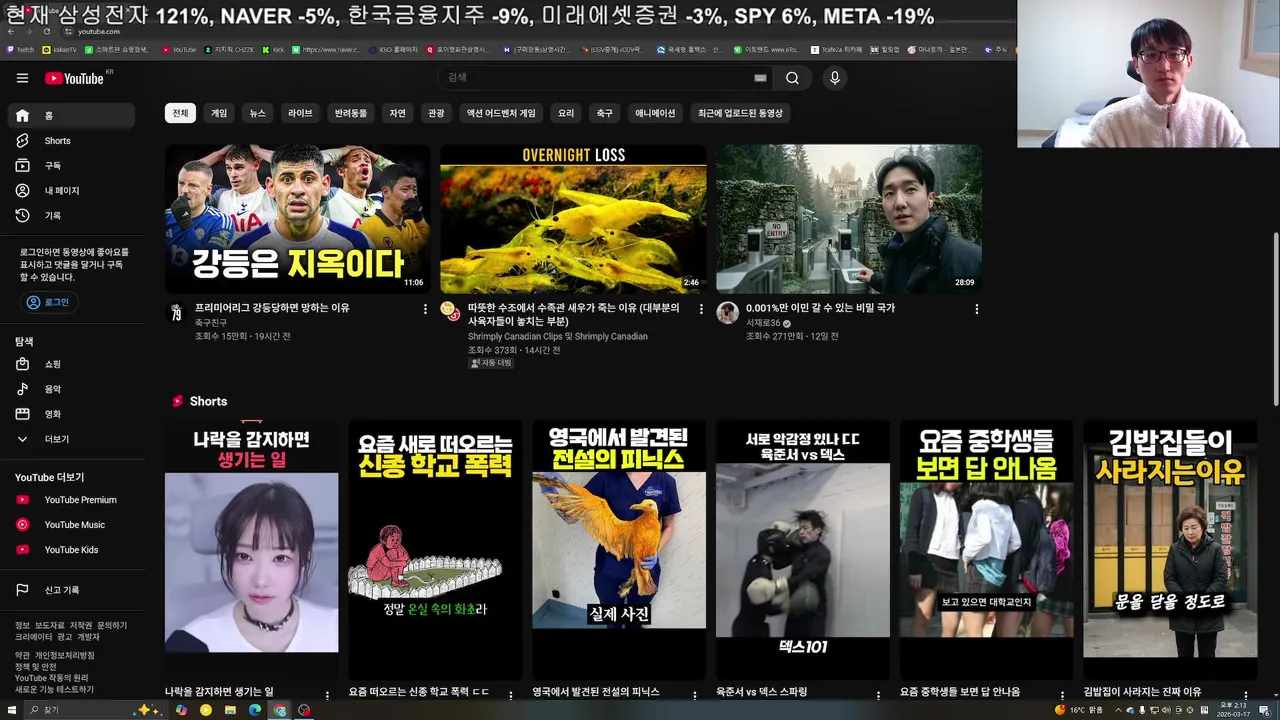The height and width of the screenshot is (720, 1280).
Task: Open 음악 in the 탐색 section
Action: (72, 389)
